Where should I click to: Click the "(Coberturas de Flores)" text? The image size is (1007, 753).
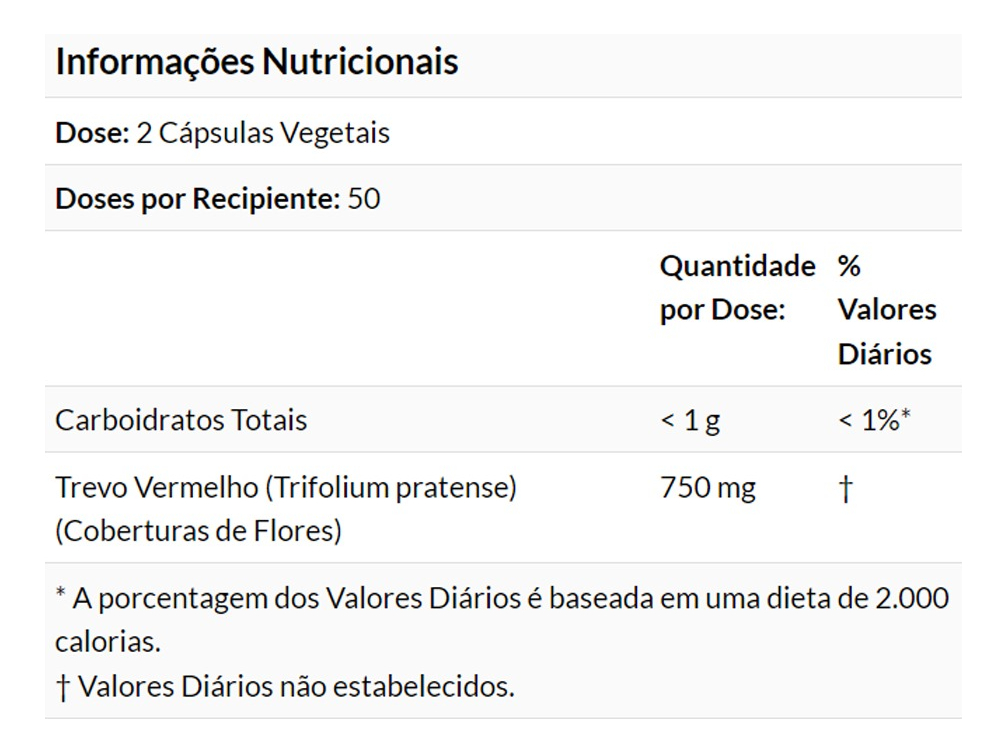tap(198, 531)
